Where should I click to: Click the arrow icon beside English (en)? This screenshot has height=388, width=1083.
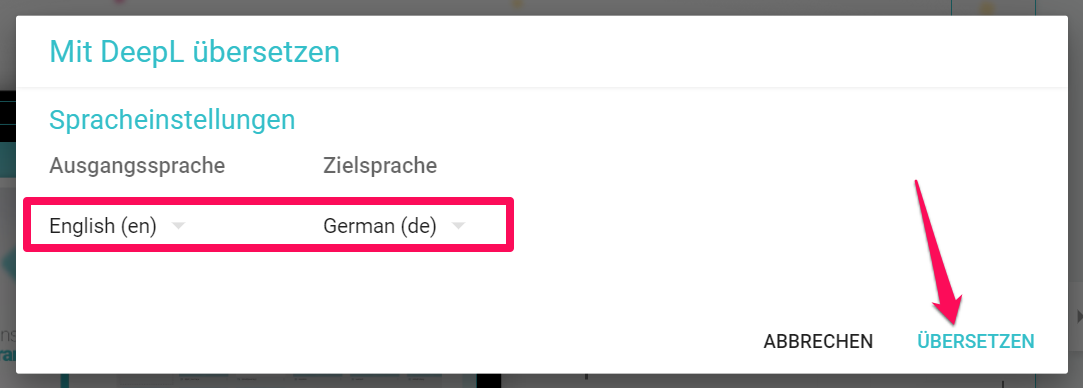coord(178,226)
